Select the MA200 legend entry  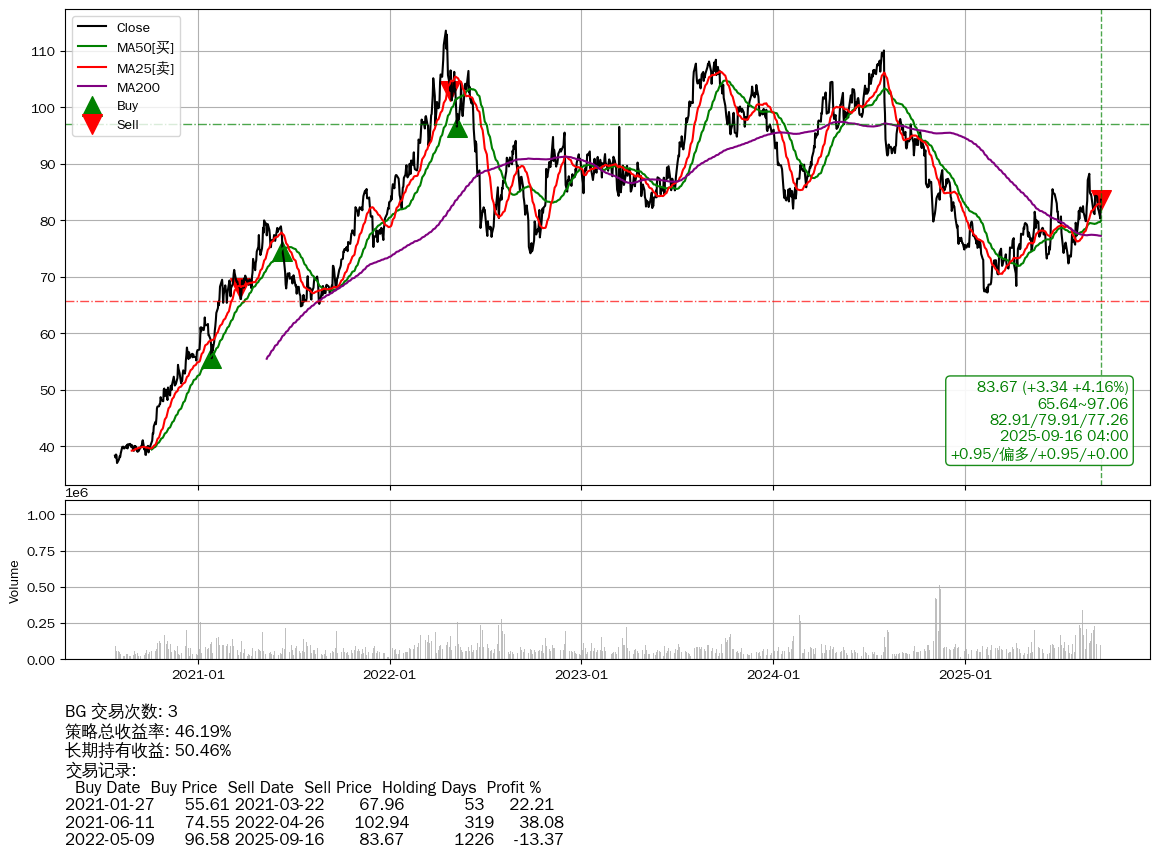138,87
